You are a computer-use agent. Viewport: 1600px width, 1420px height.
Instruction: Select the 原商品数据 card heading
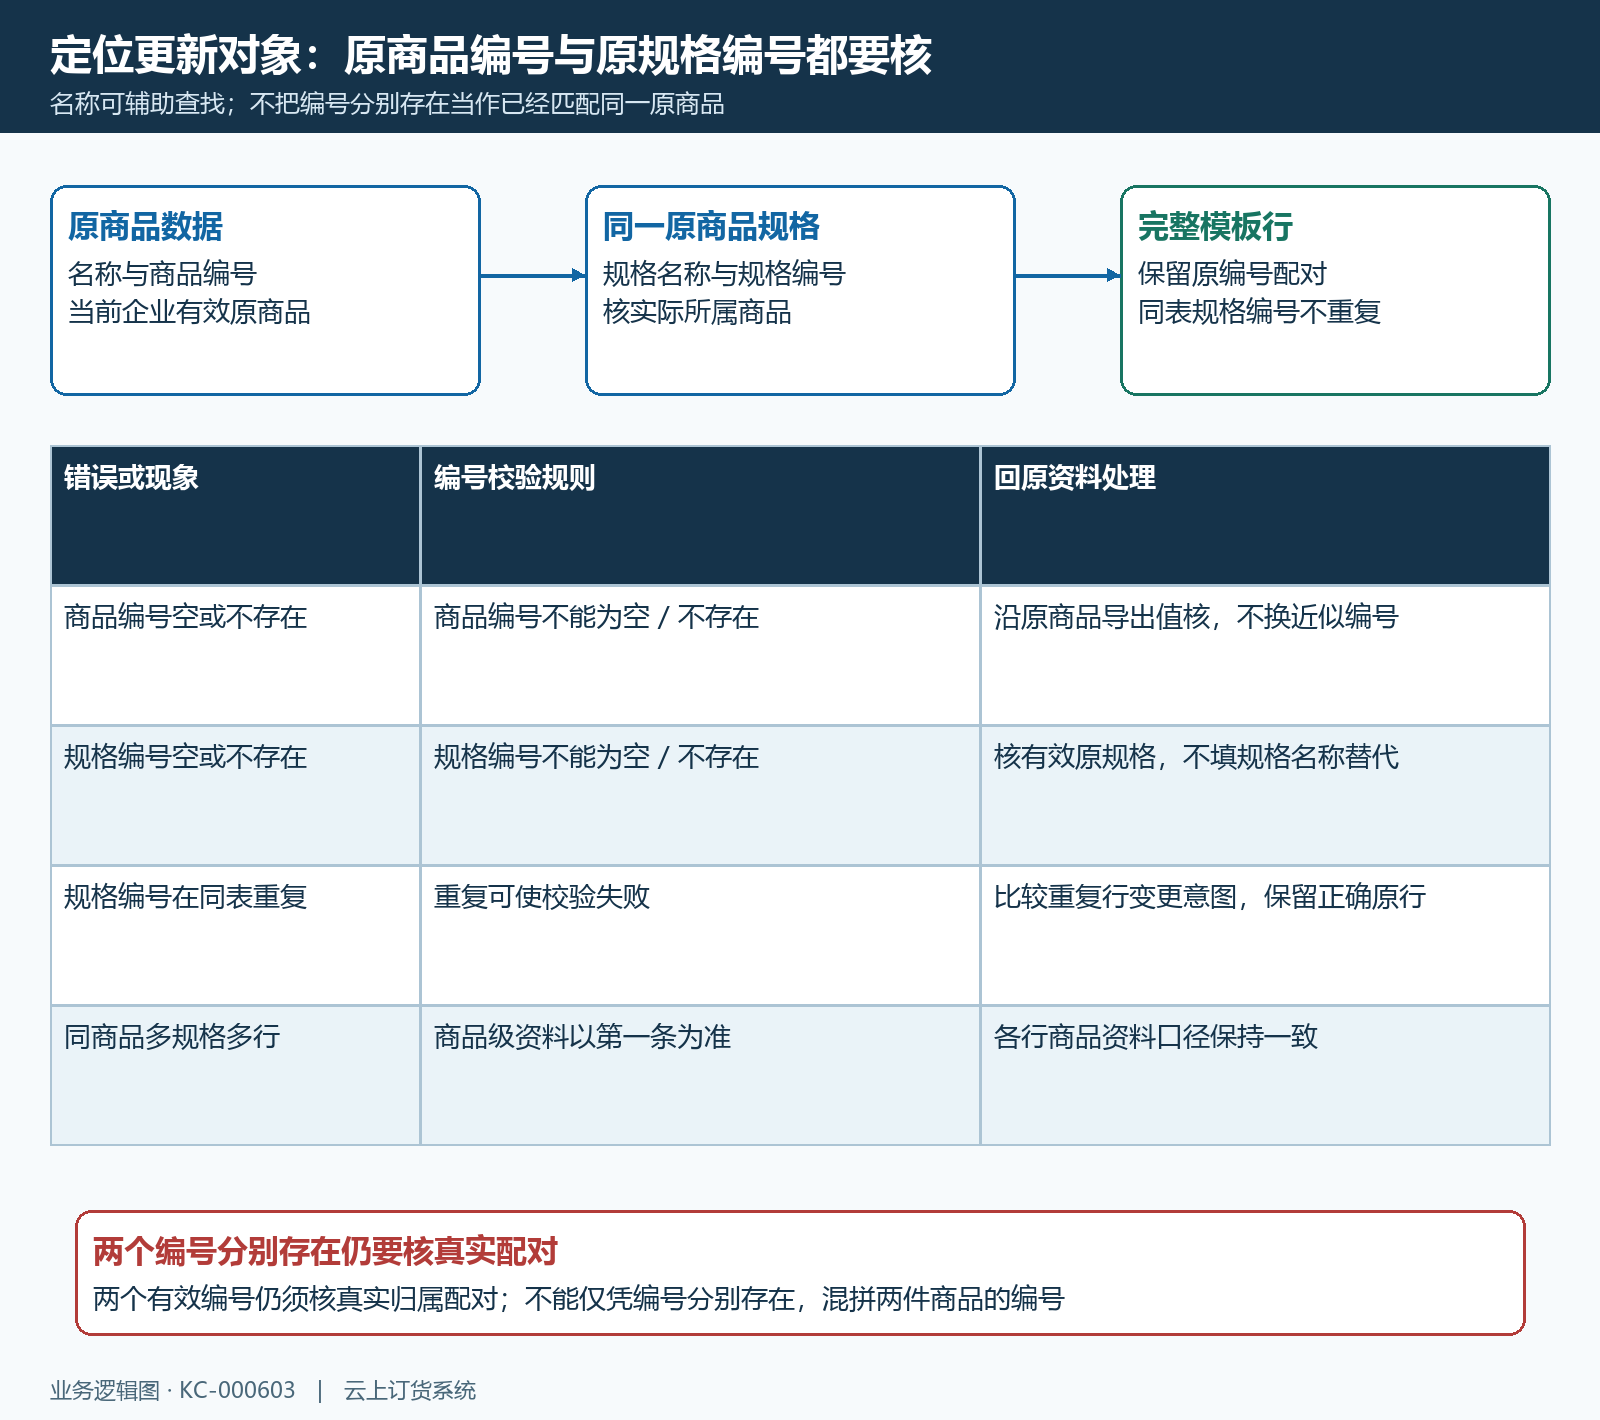(x=146, y=227)
